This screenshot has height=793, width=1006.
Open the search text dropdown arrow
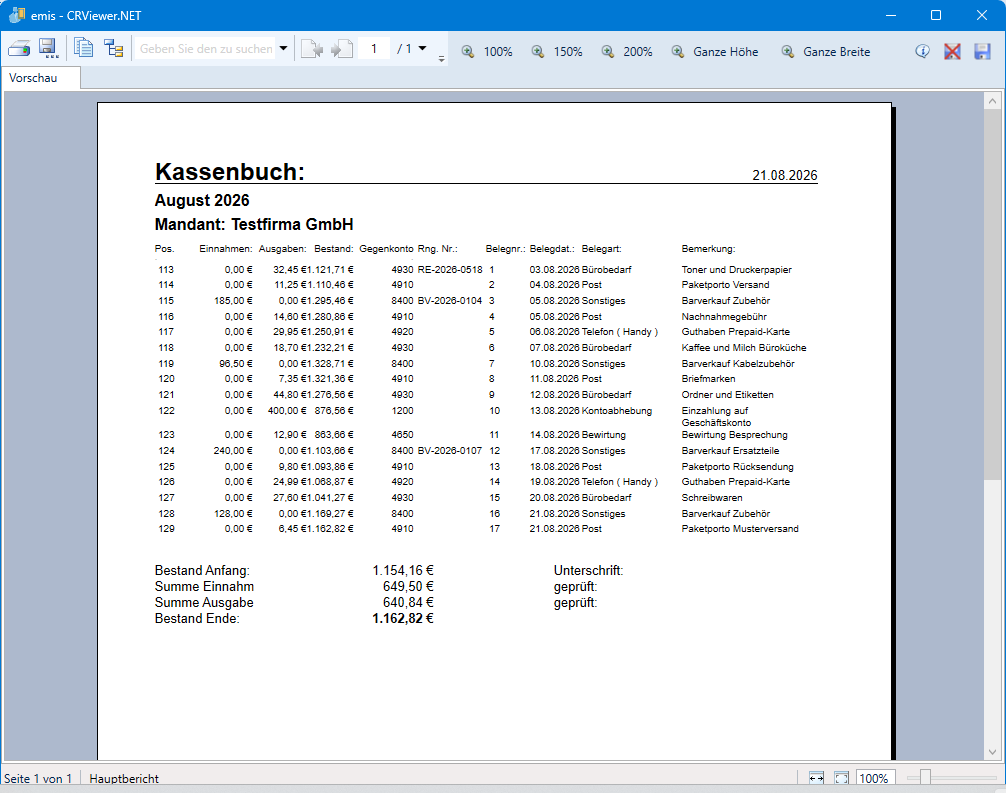coord(283,49)
